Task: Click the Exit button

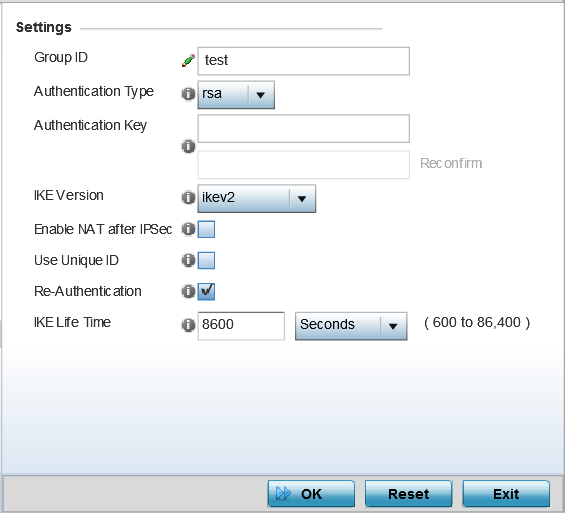Action: coord(506,494)
